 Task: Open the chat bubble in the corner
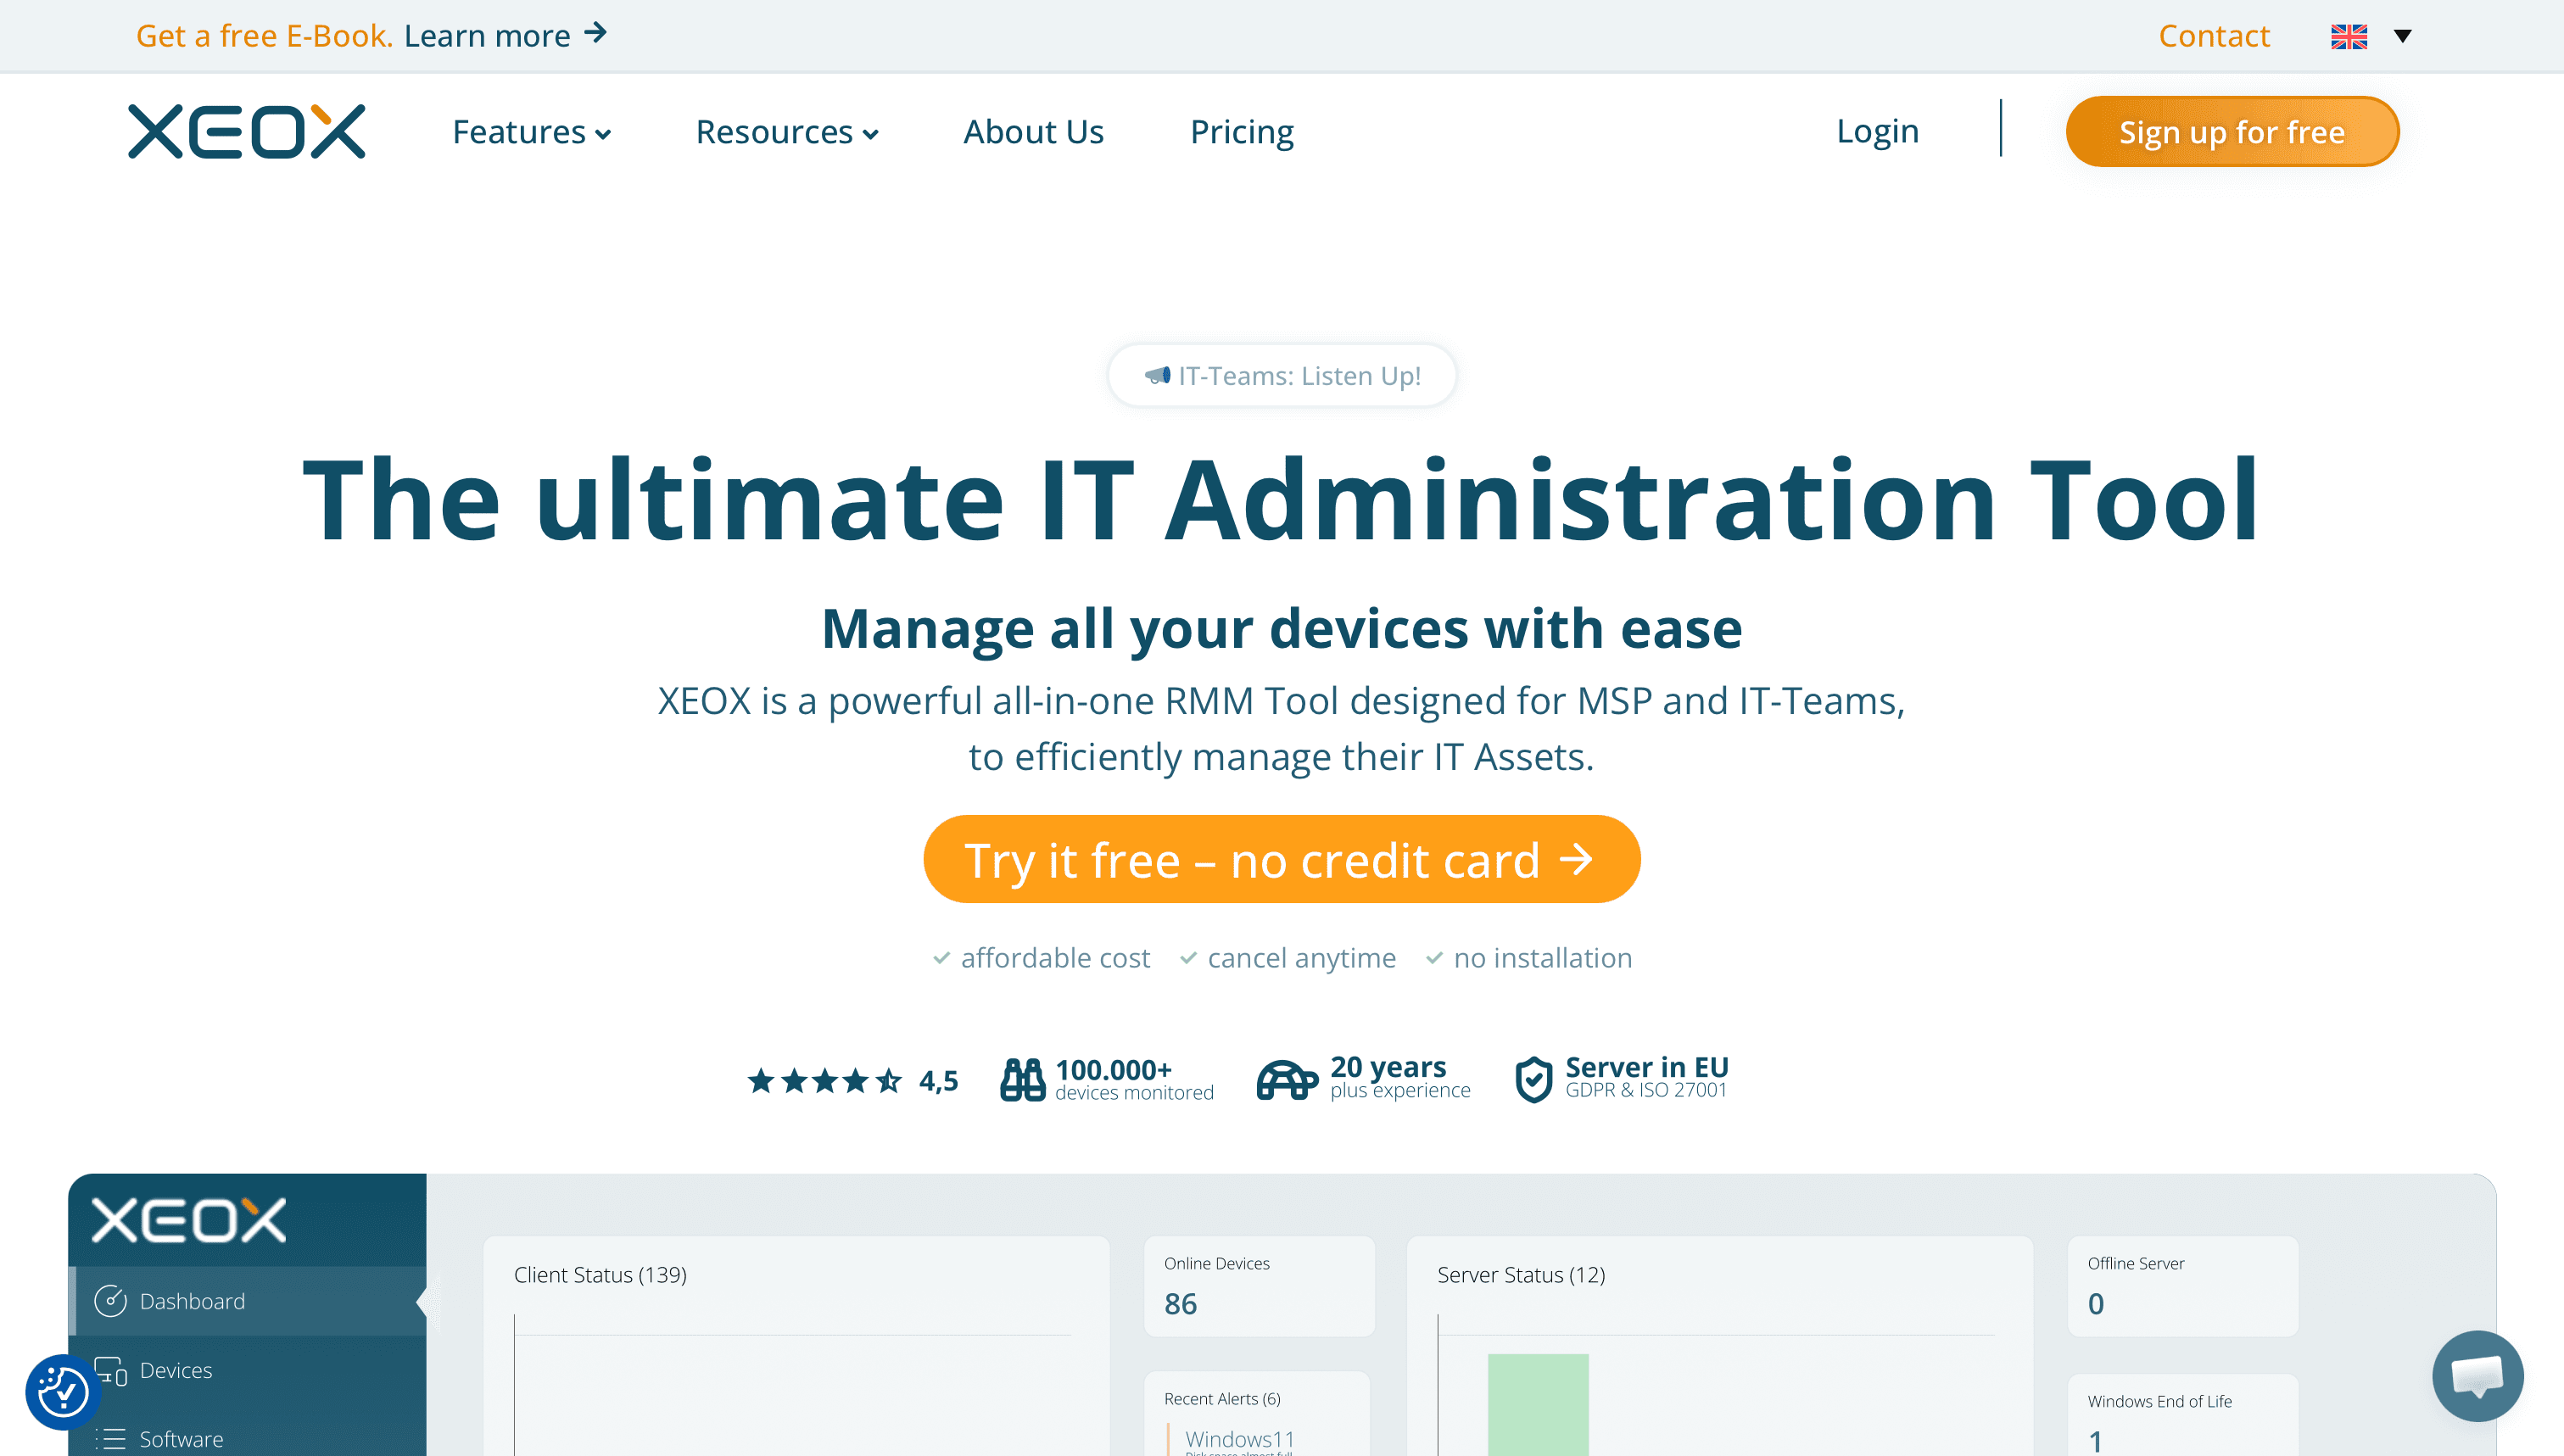pos(2478,1376)
